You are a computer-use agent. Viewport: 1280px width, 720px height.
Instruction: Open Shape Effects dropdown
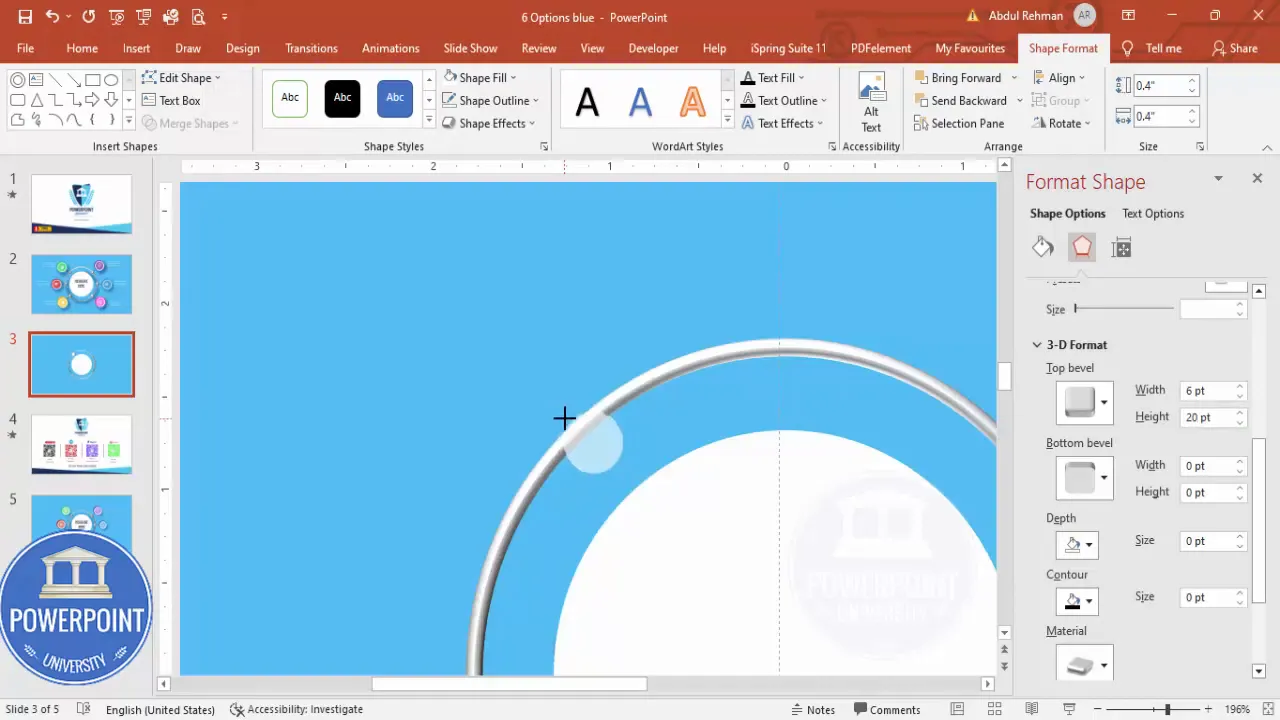click(489, 123)
